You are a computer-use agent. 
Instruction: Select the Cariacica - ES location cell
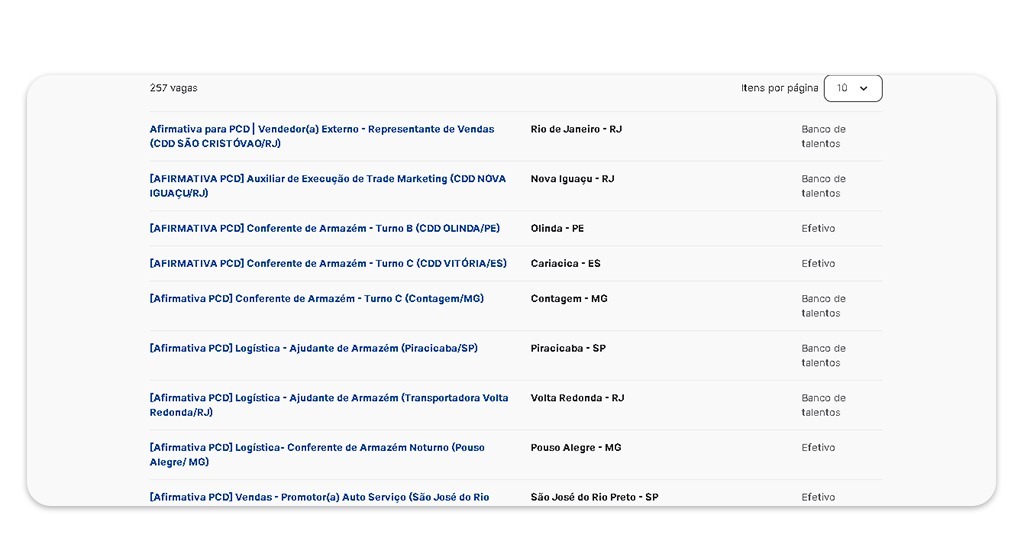point(565,263)
